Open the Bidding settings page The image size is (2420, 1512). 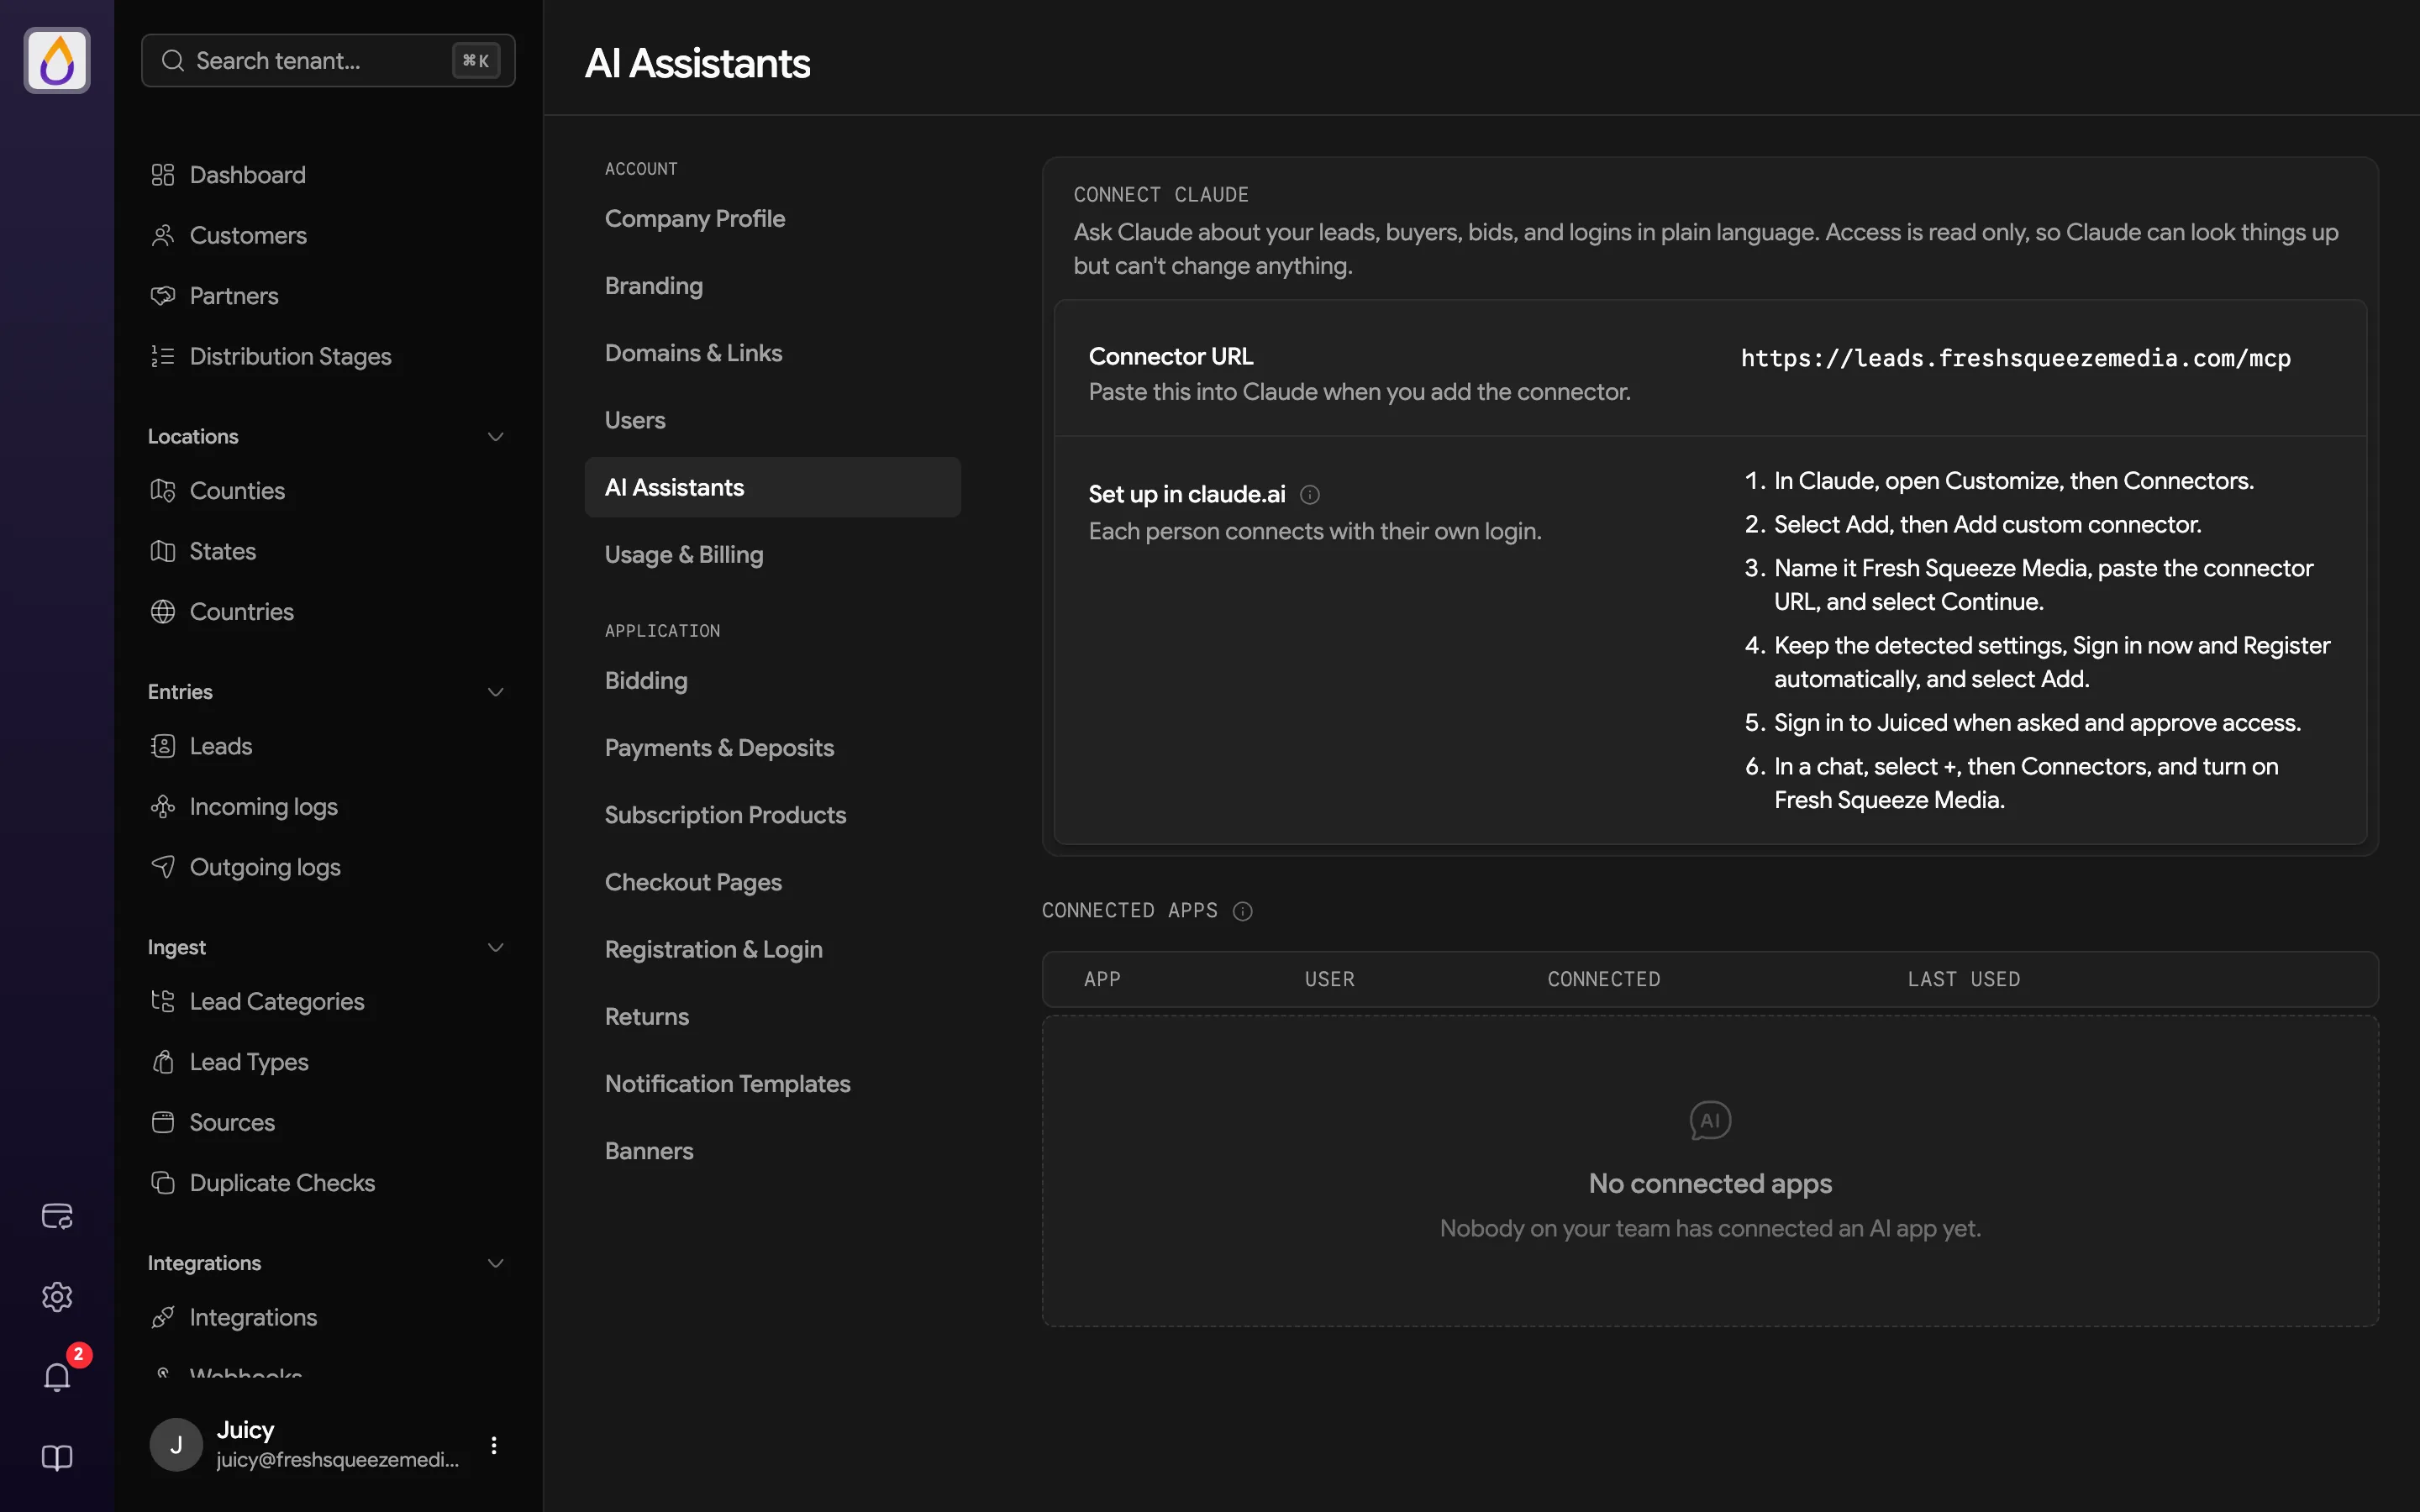click(772, 681)
